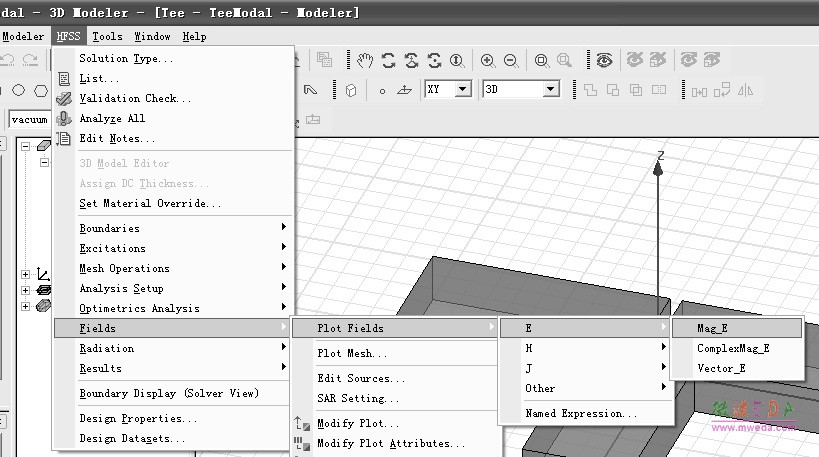
Task: Select Mag_E field plot
Action: 737,328
